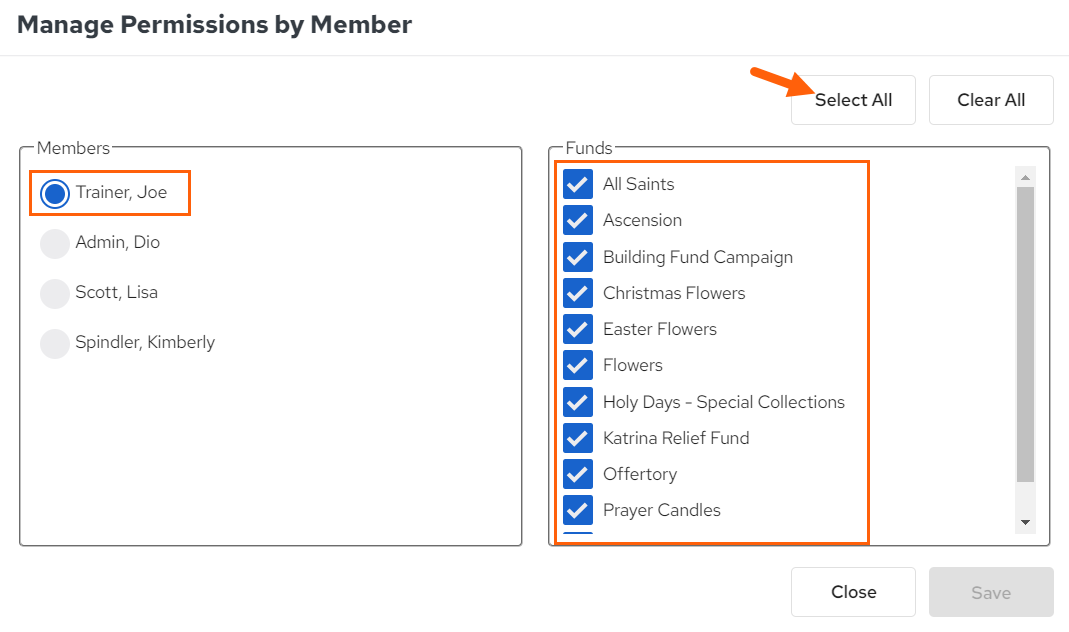Choose Scott, Lisa in Members list
The image size is (1069, 632).
click(x=55, y=293)
